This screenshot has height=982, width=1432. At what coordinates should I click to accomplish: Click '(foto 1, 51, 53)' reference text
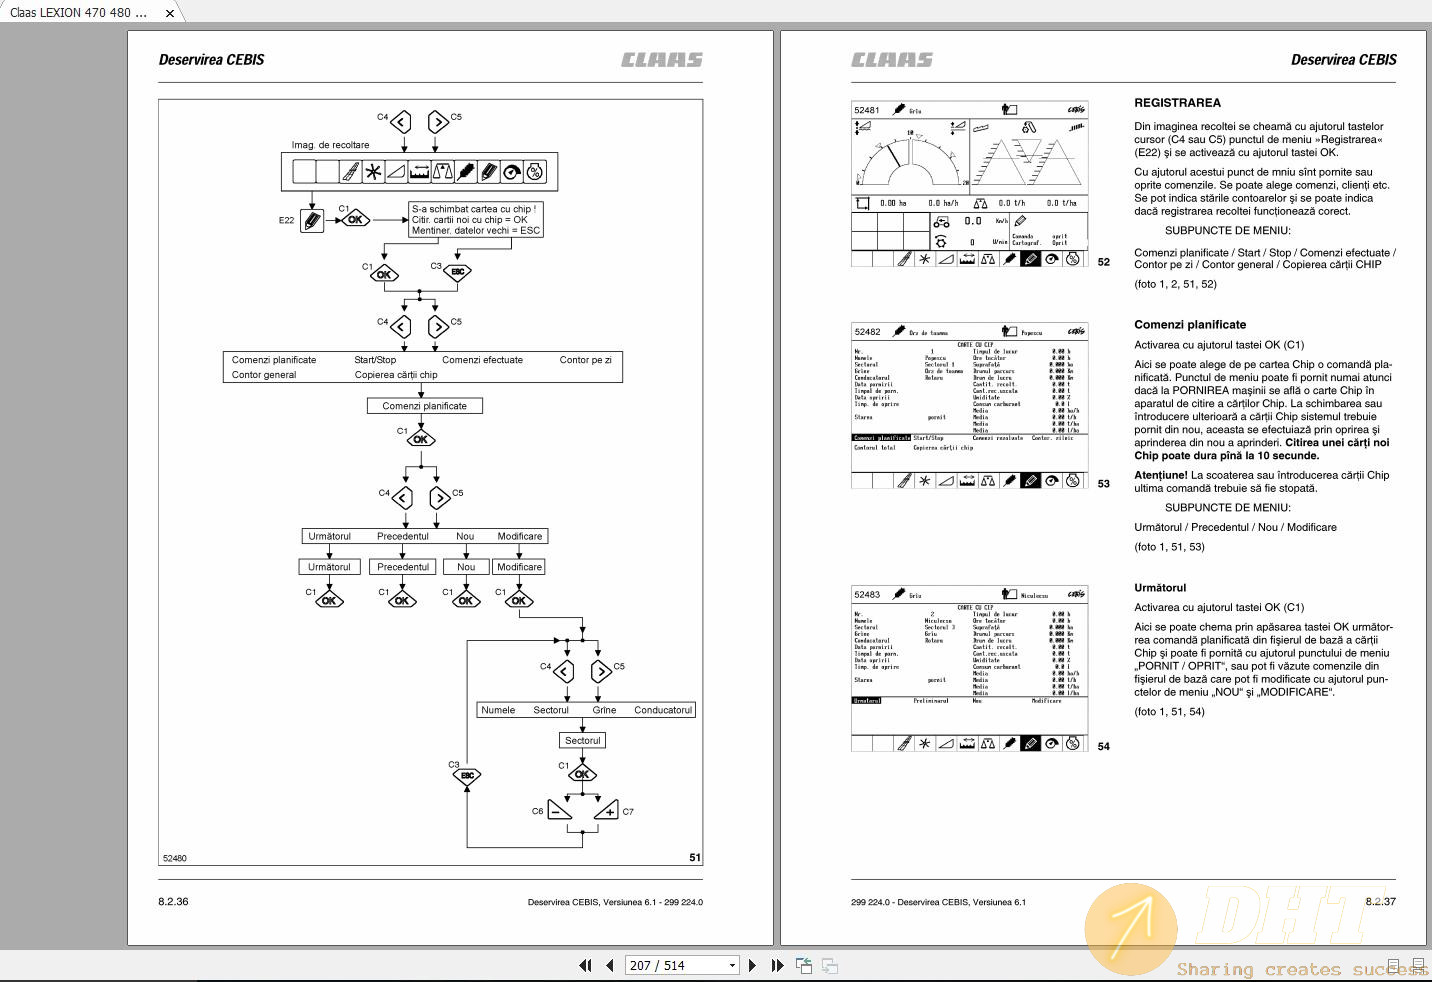[x=1169, y=547]
